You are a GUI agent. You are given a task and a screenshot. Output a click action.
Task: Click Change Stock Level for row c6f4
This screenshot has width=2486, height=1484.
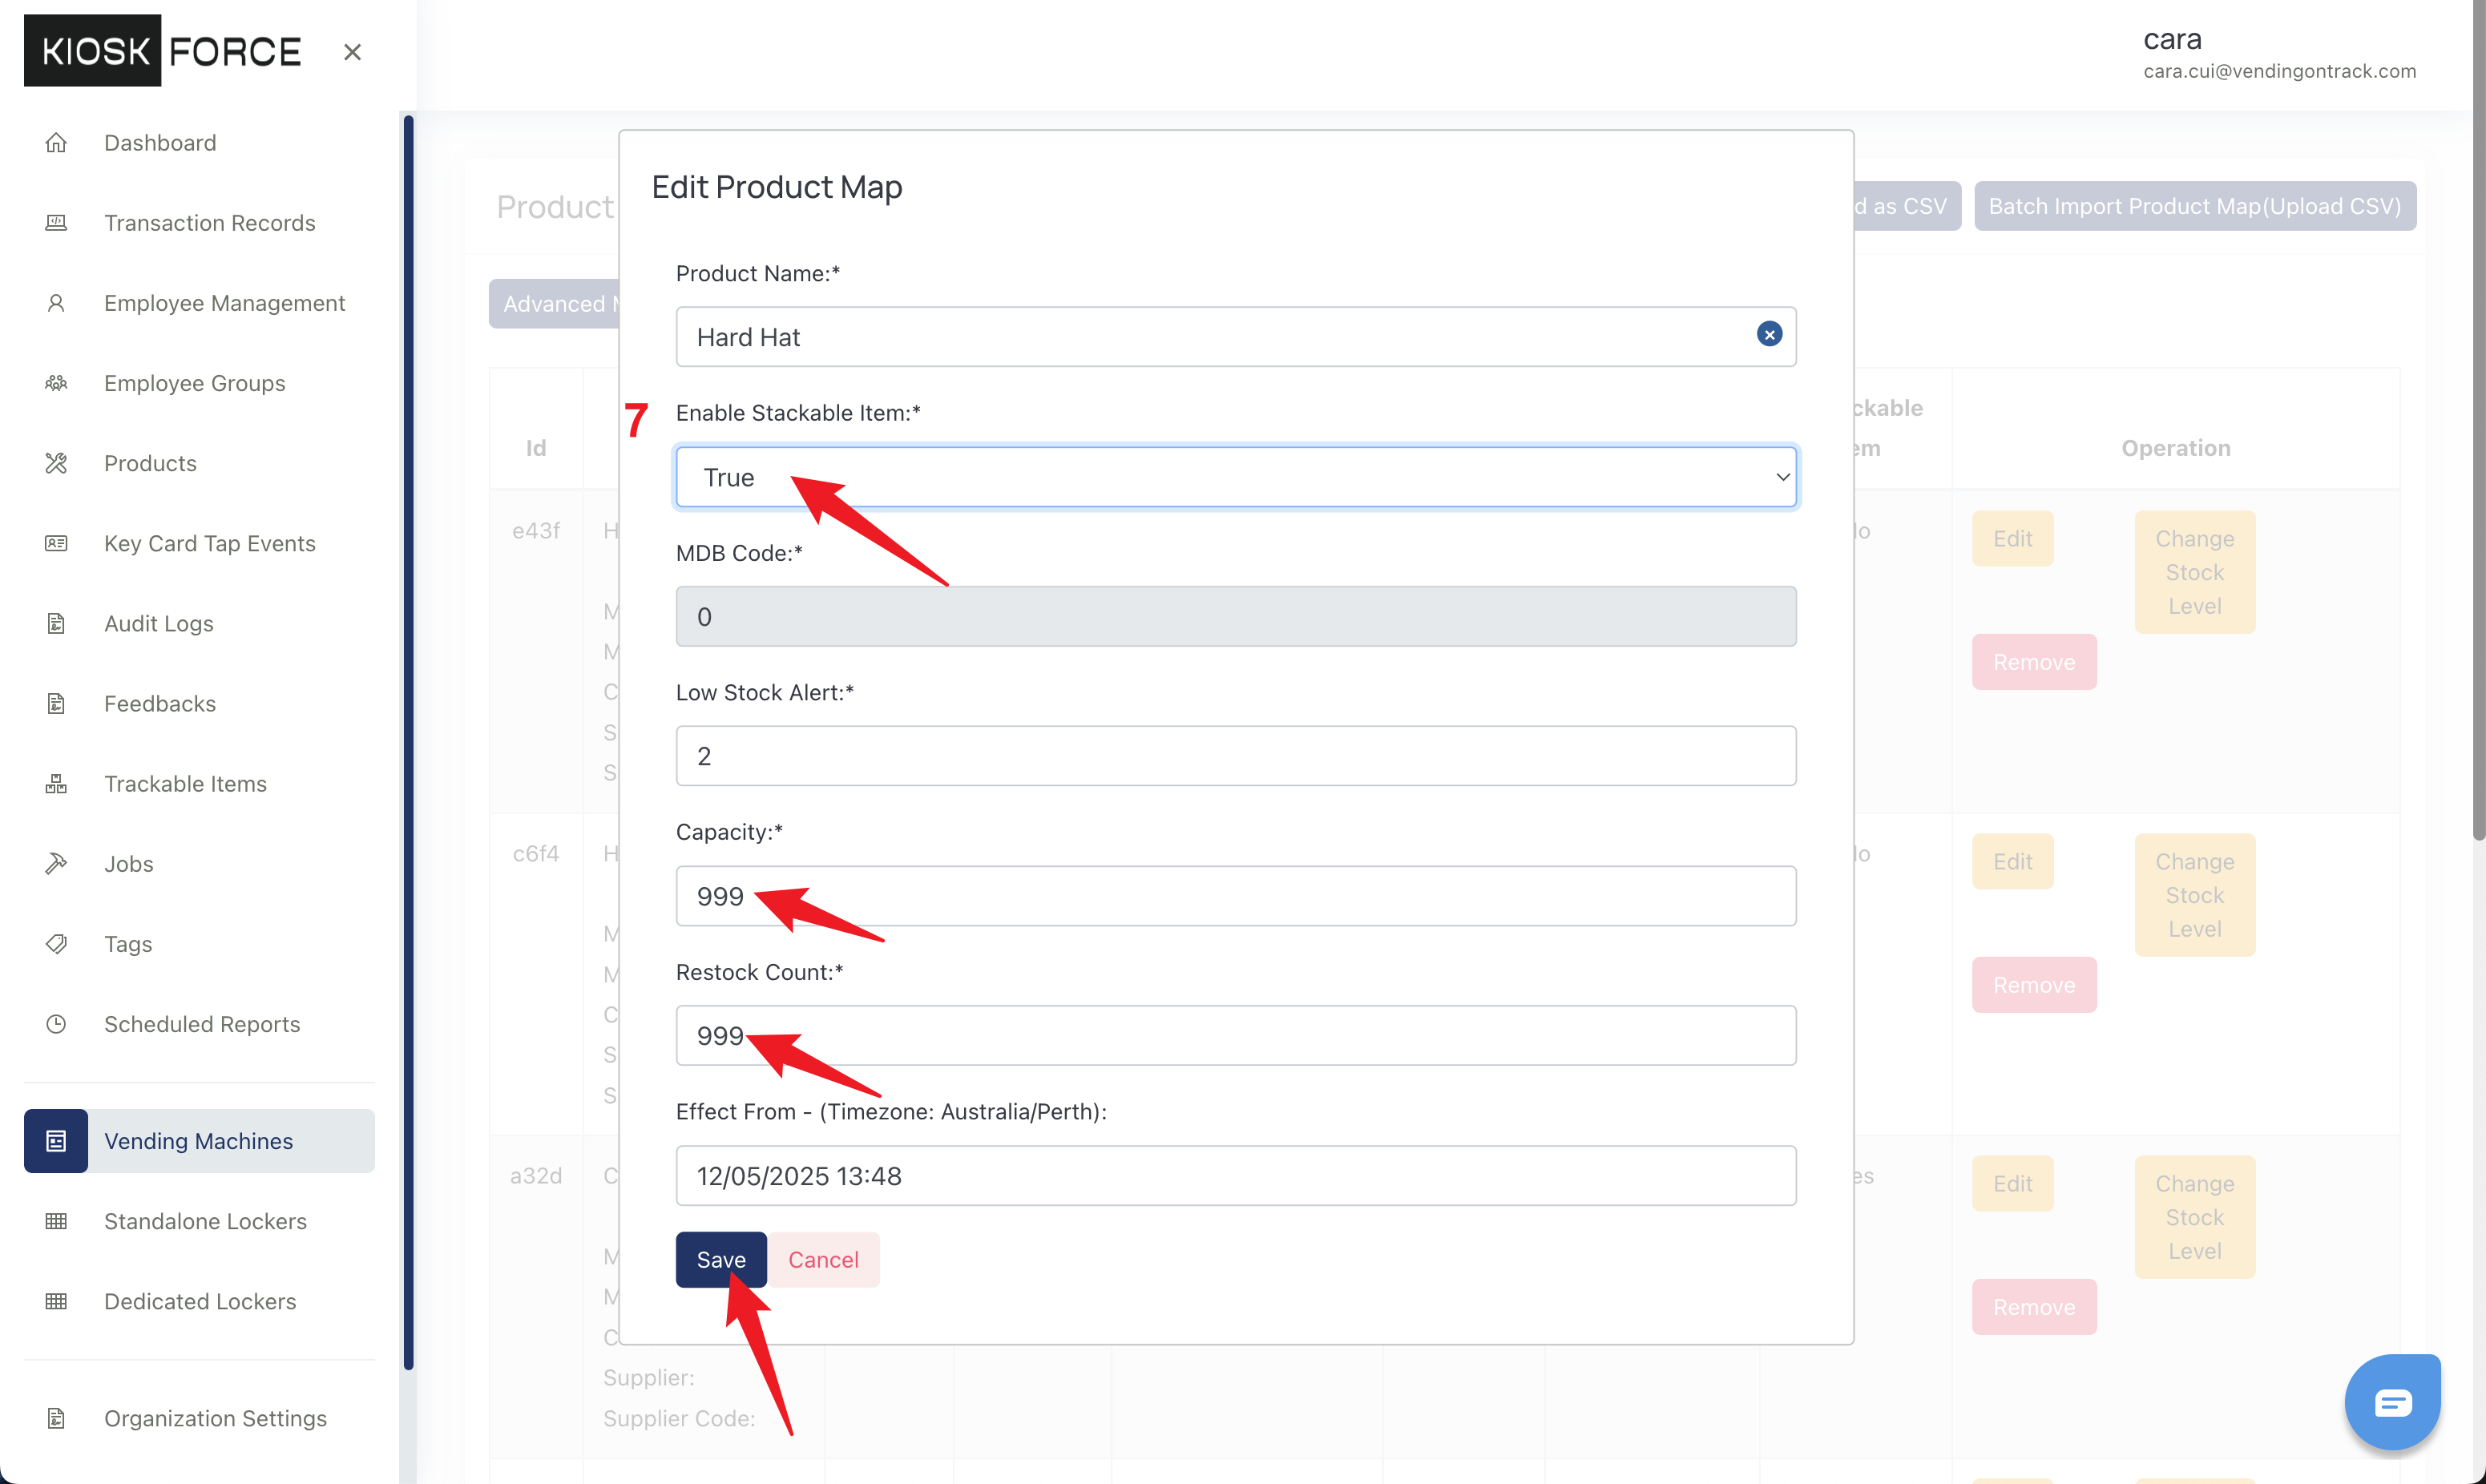pos(2195,895)
